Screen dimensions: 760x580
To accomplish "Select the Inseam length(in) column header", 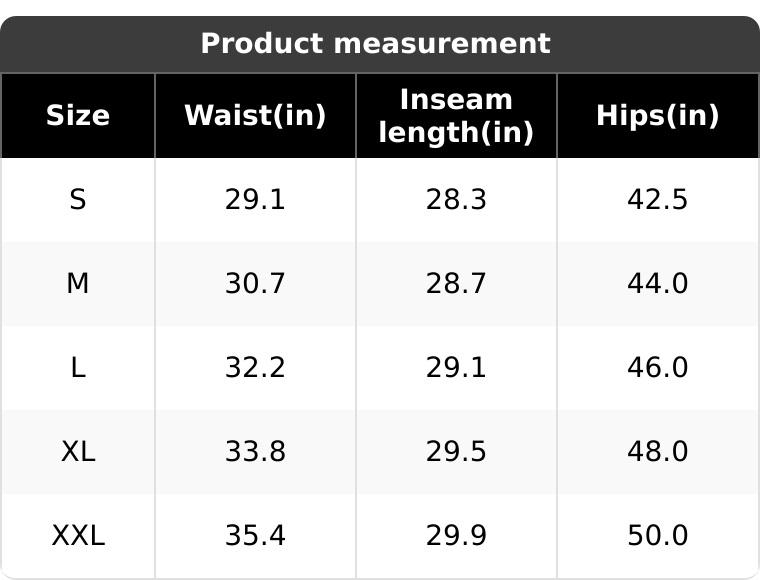I will click(x=456, y=115).
